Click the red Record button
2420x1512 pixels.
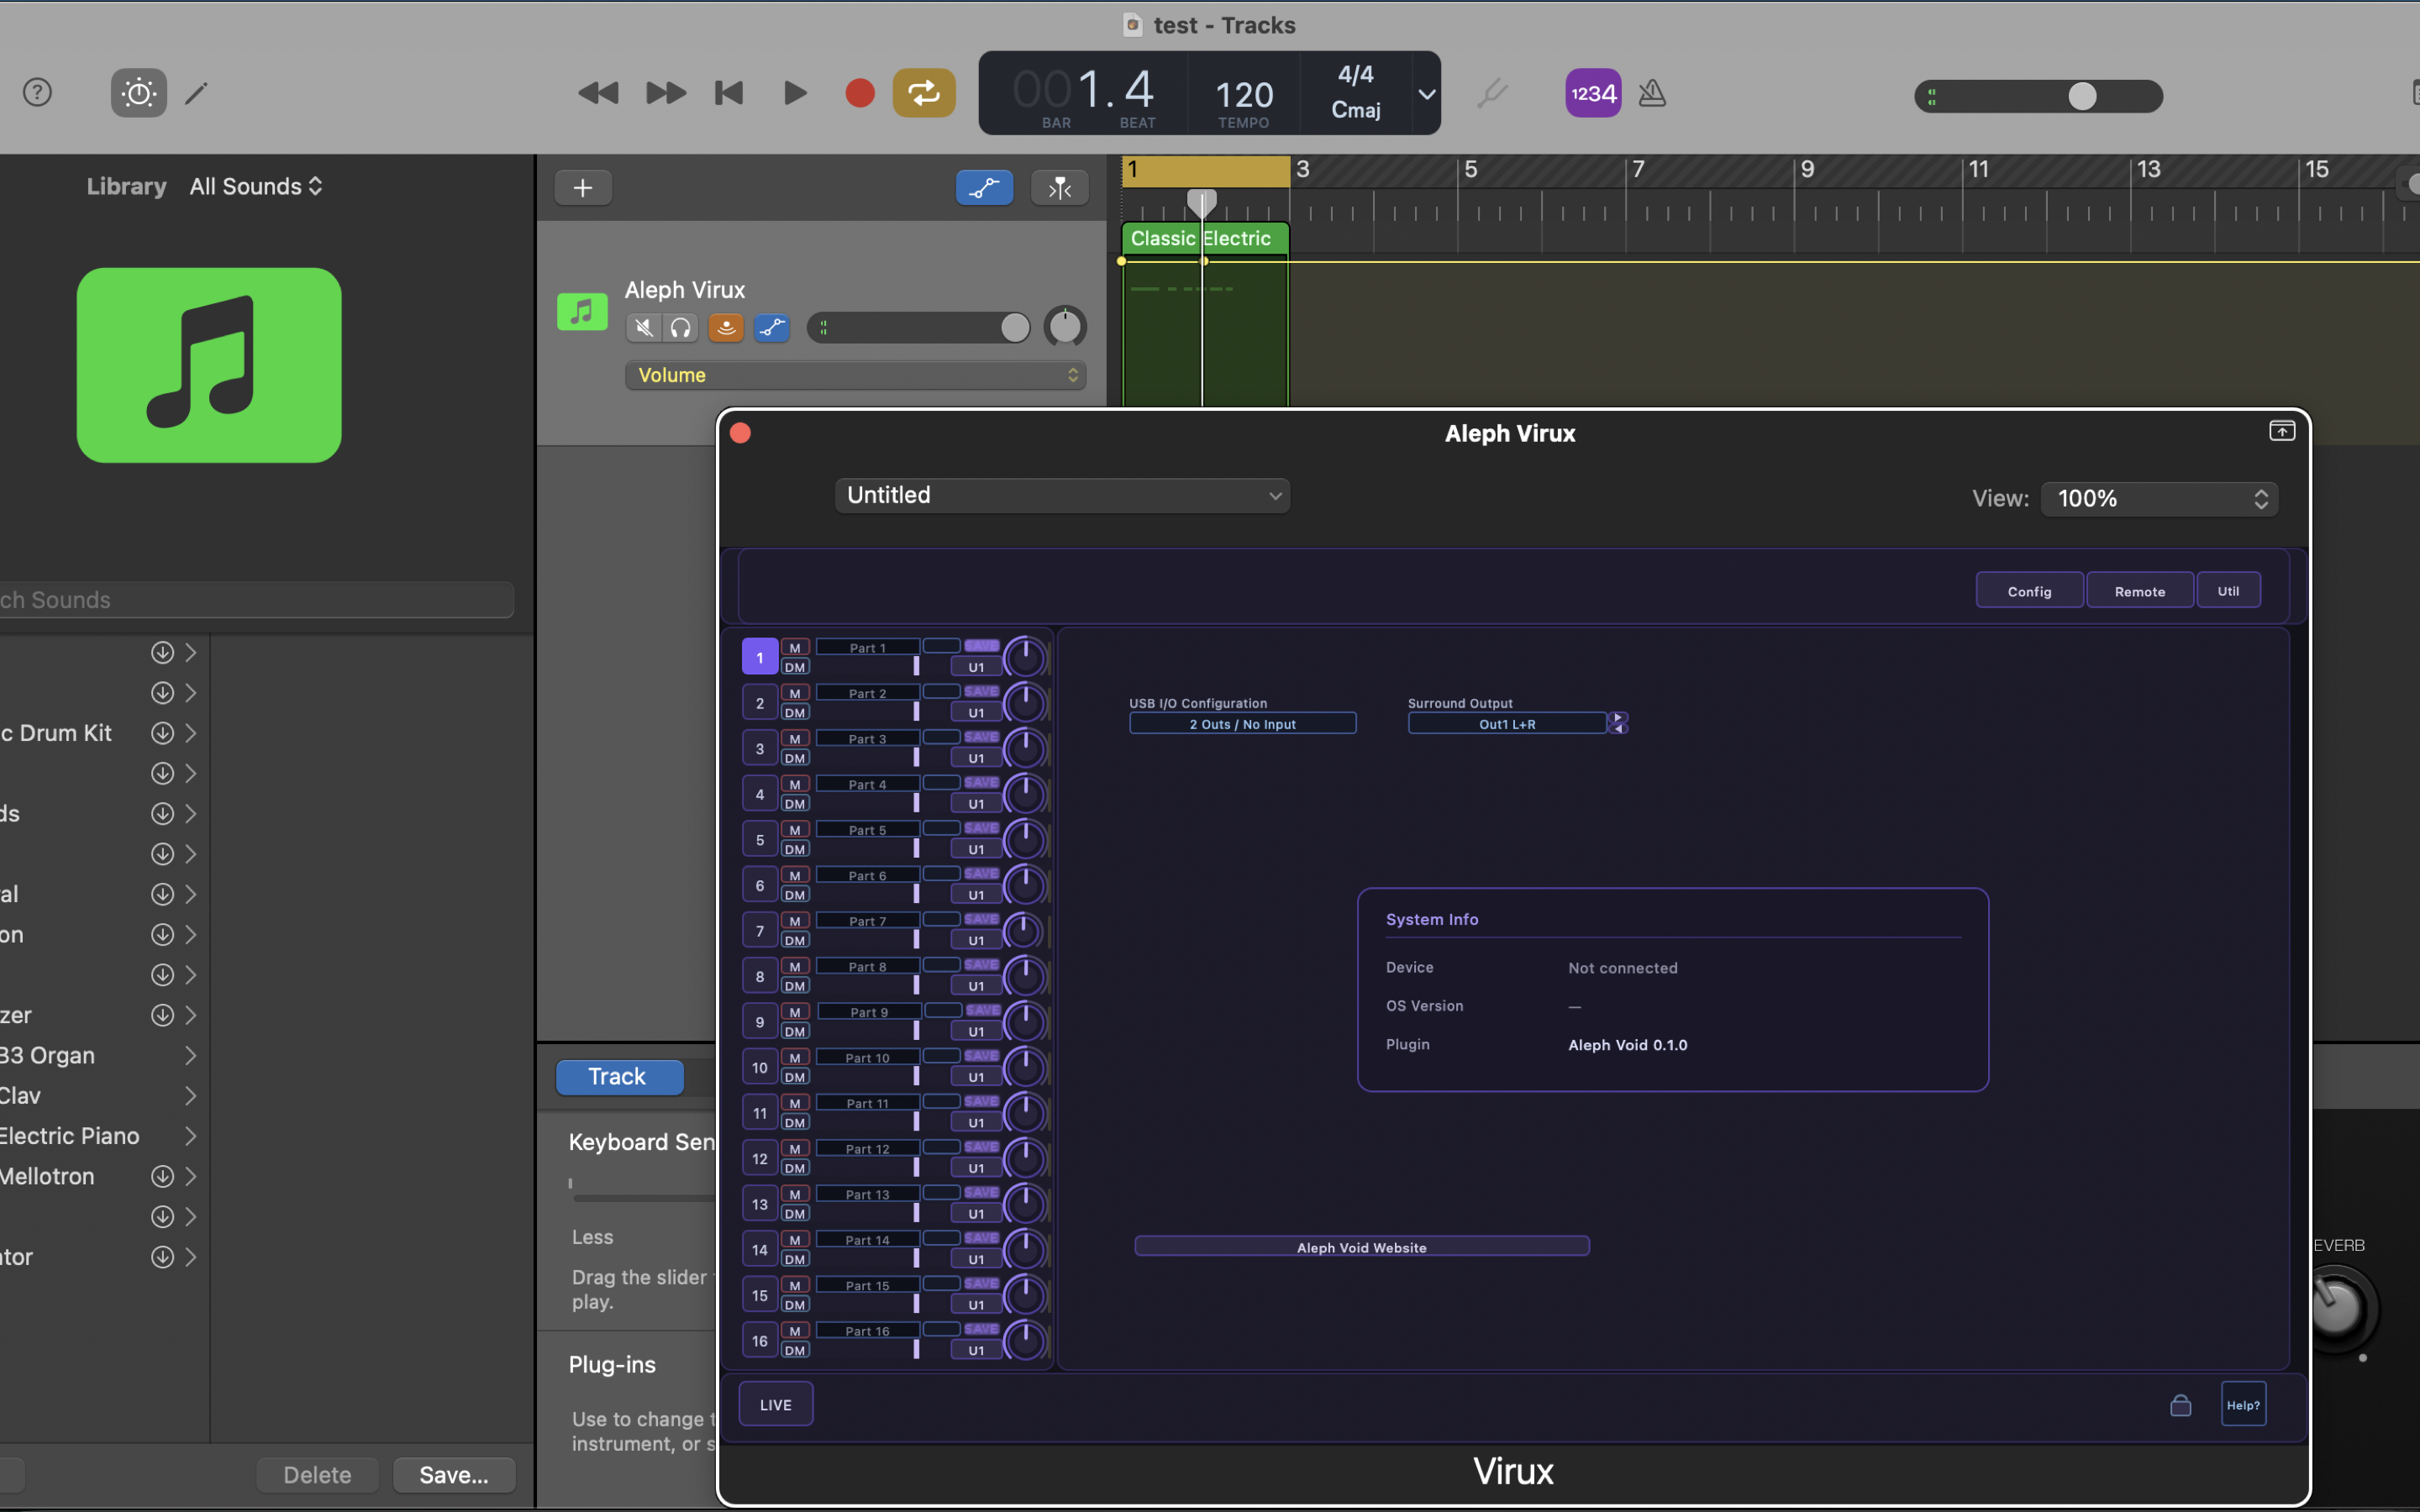point(860,93)
